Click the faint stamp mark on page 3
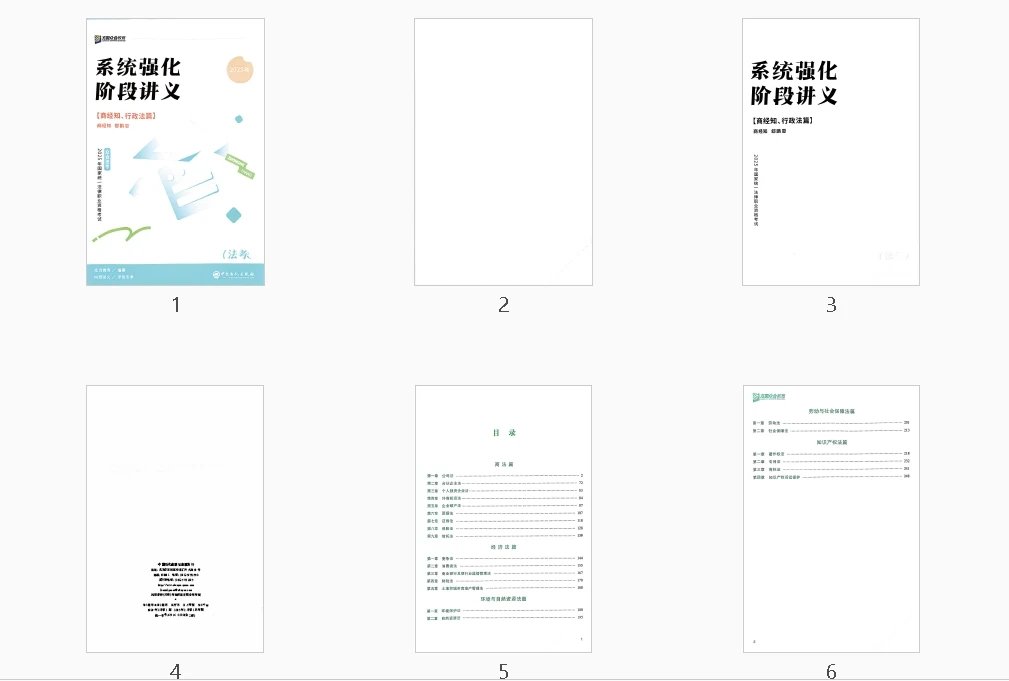Image resolution: width=1009 pixels, height=681 pixels. pos(892,256)
